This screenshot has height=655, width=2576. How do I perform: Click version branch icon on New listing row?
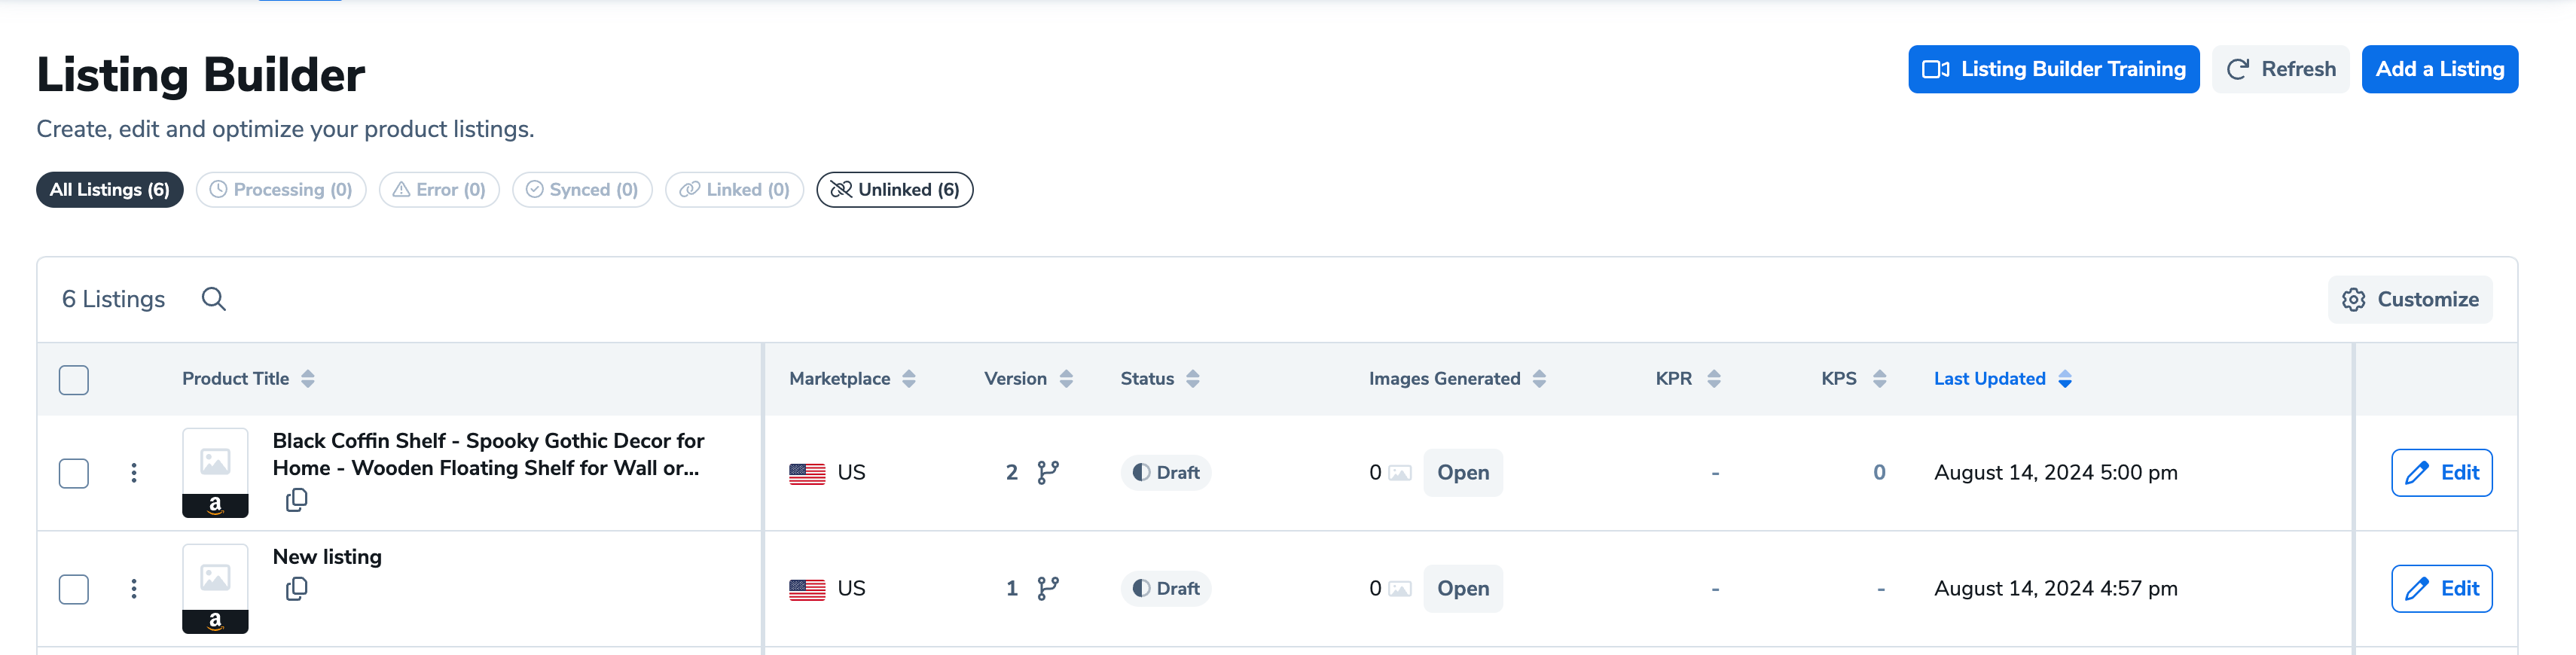pyautogui.click(x=1047, y=589)
